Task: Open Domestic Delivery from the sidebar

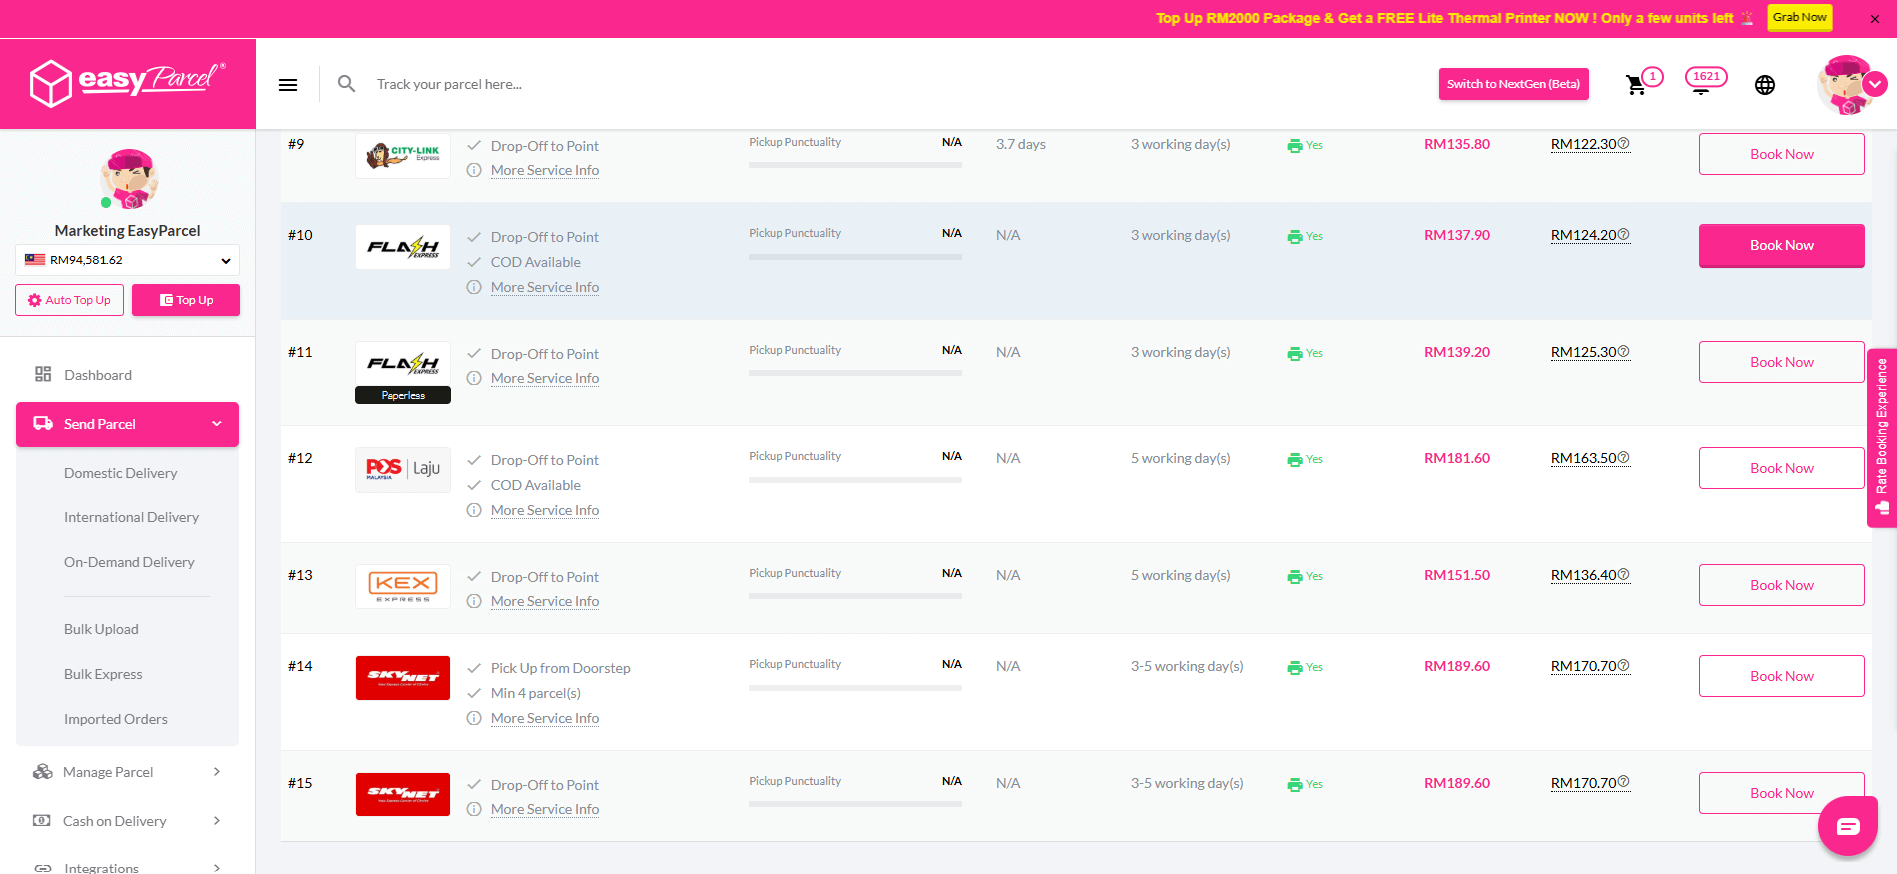Action: pos(120,473)
